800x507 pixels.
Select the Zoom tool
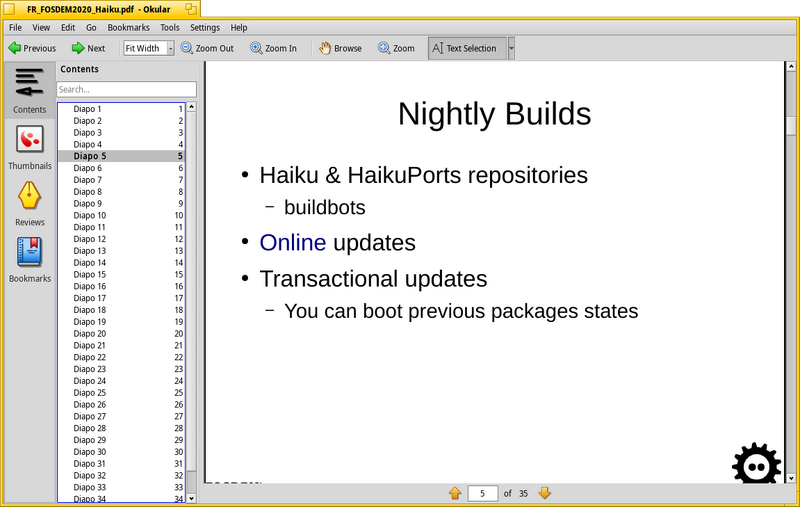[x=396, y=48]
